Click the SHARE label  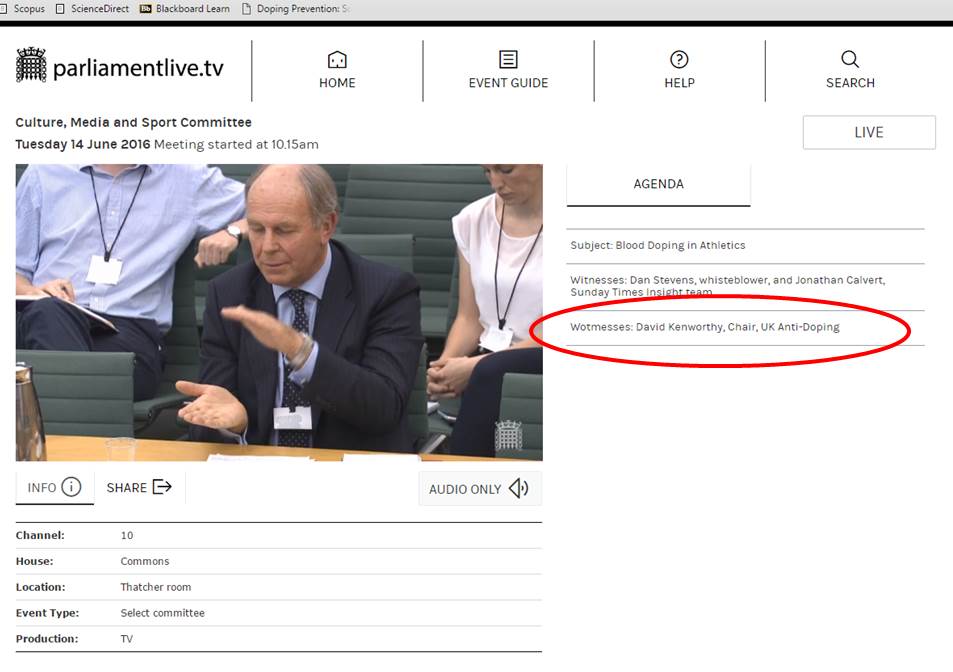(126, 488)
